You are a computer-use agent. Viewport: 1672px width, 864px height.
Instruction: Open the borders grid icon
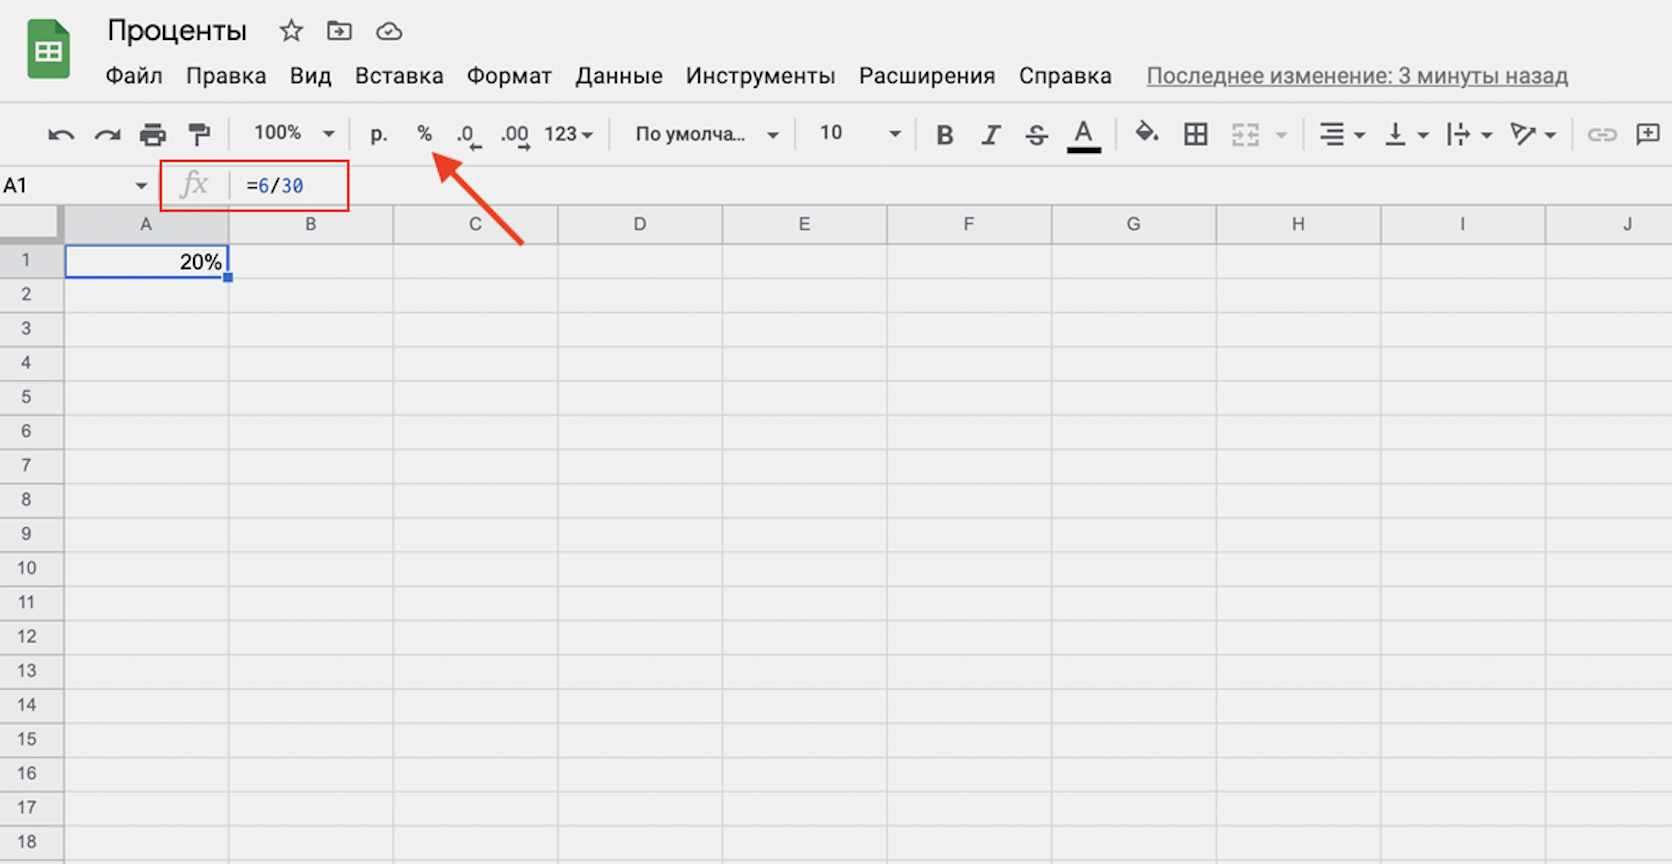click(1195, 134)
